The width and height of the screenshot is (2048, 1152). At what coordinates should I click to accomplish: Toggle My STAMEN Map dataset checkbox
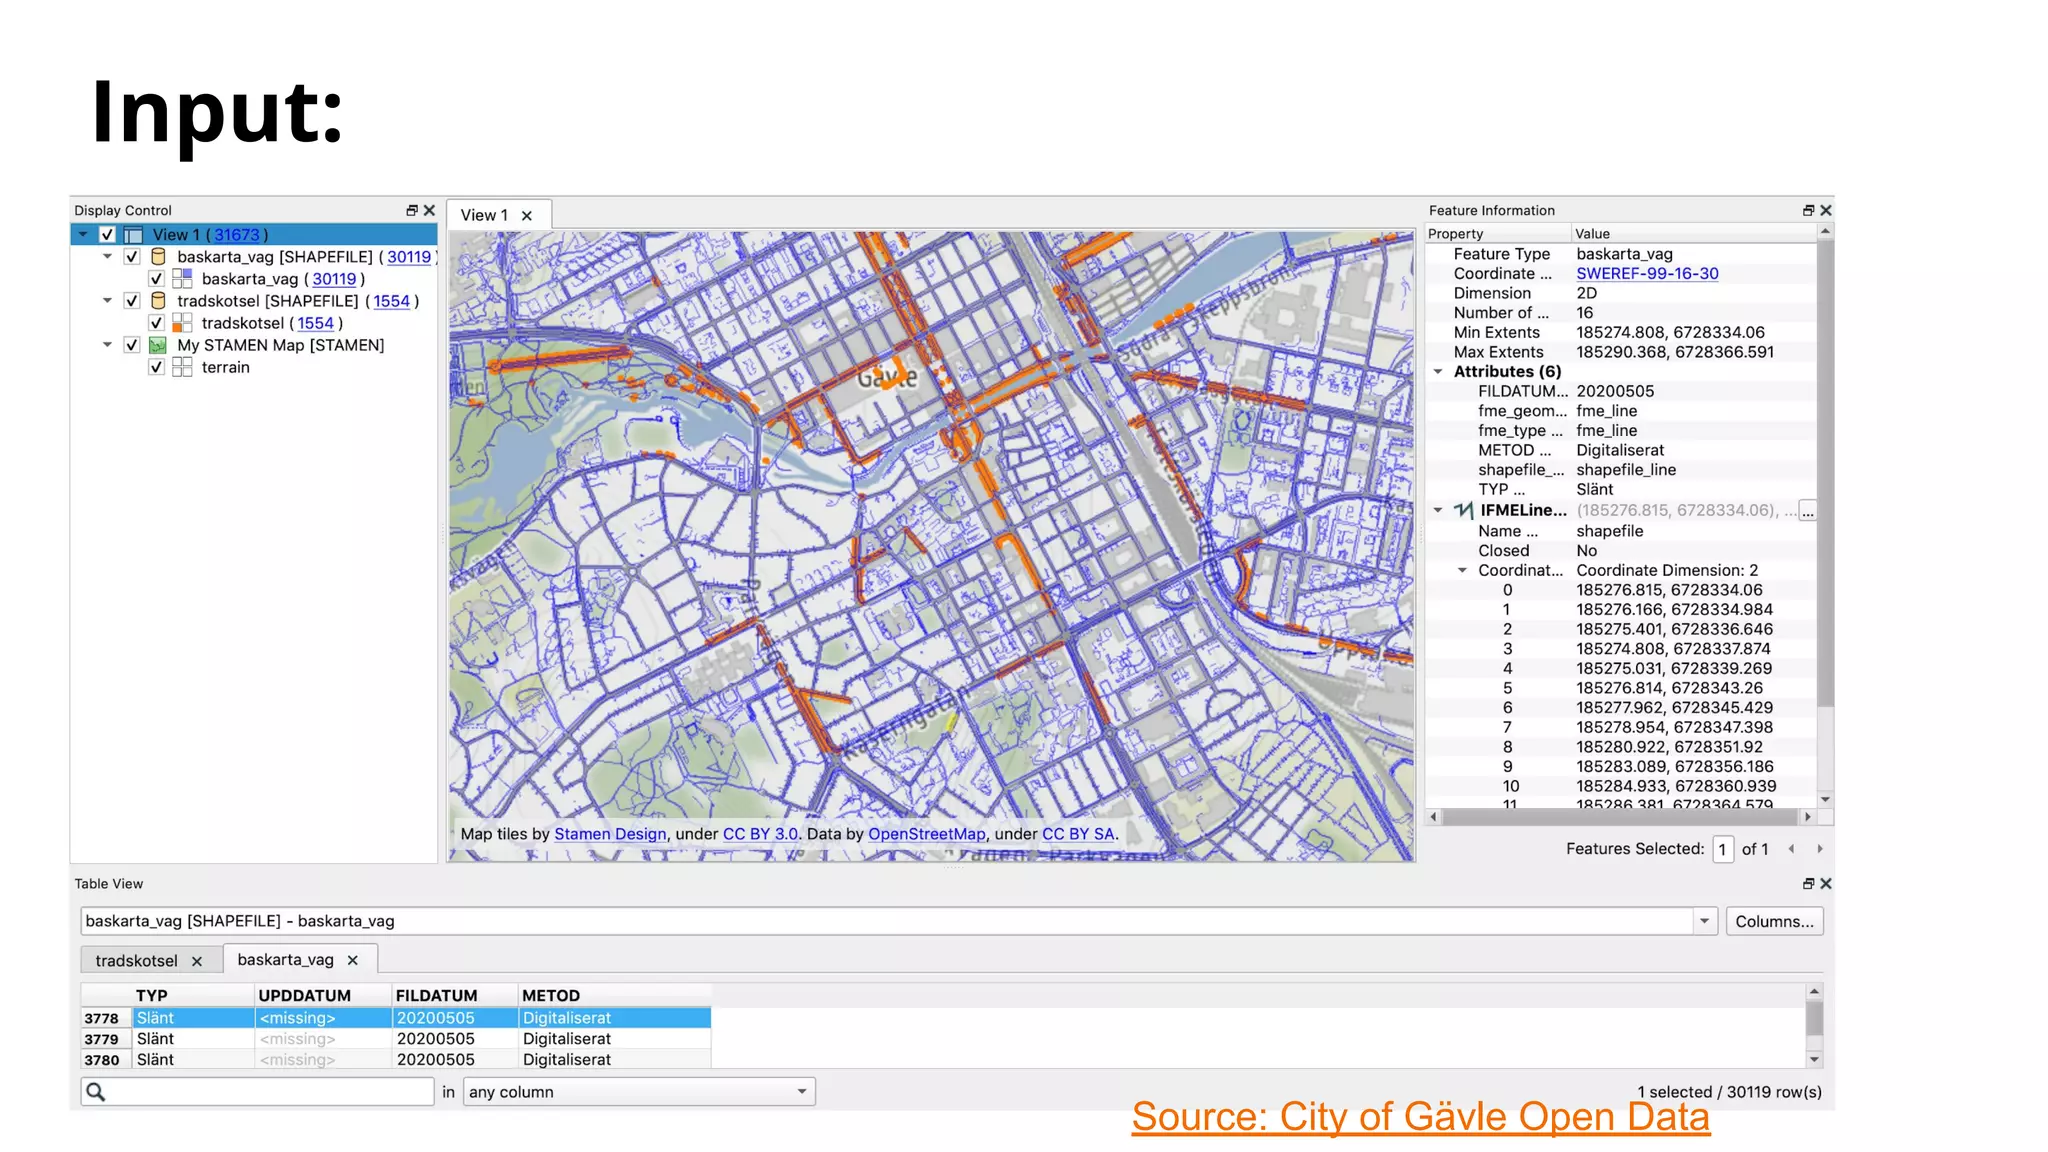[x=132, y=345]
